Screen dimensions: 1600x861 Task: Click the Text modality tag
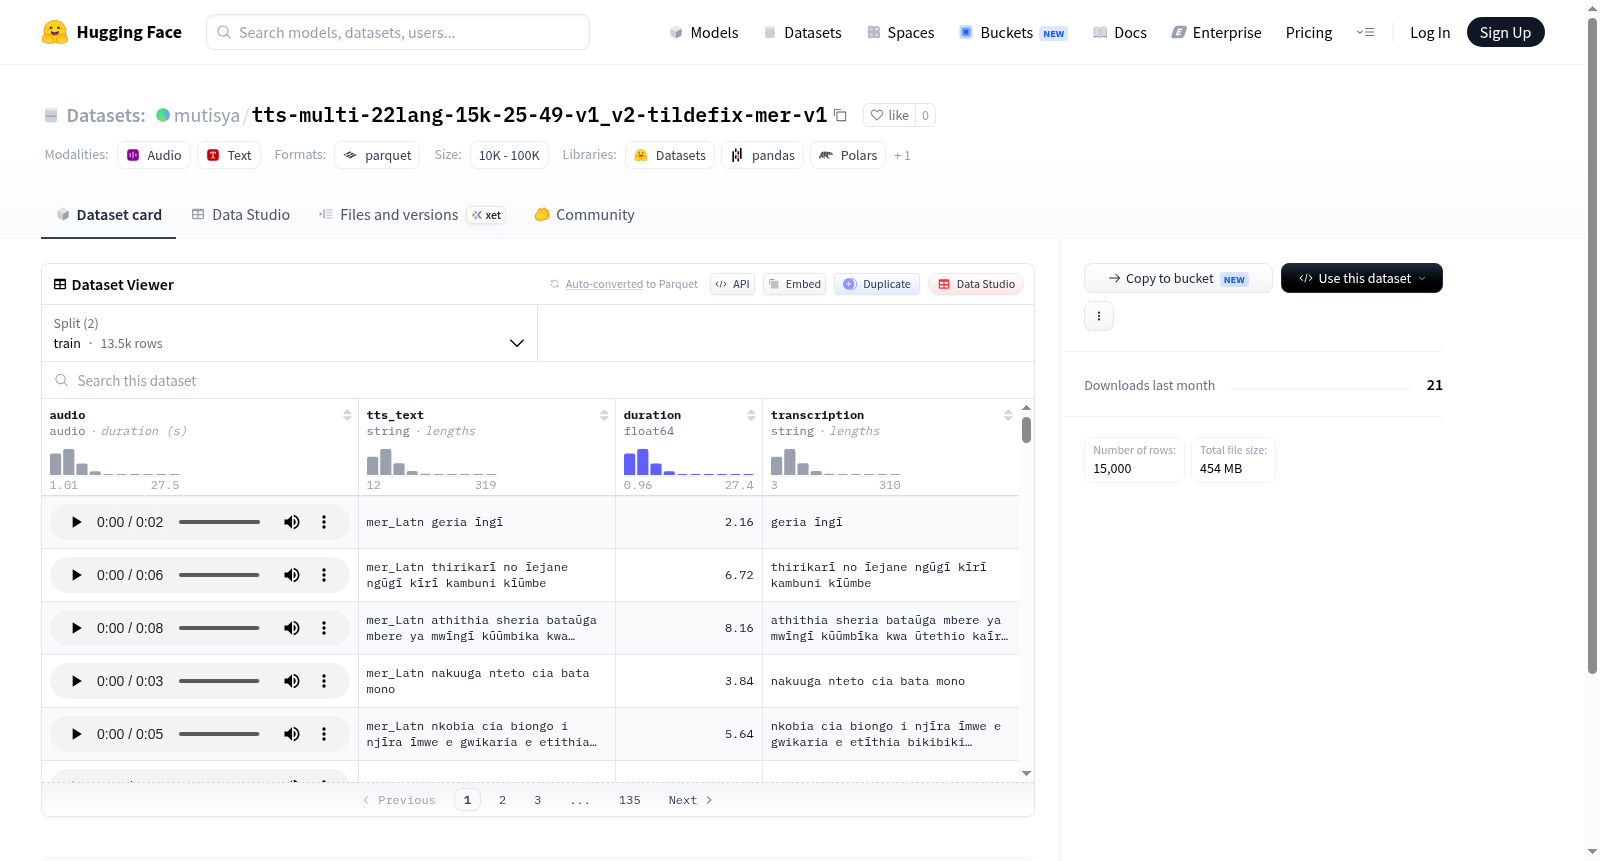229,155
